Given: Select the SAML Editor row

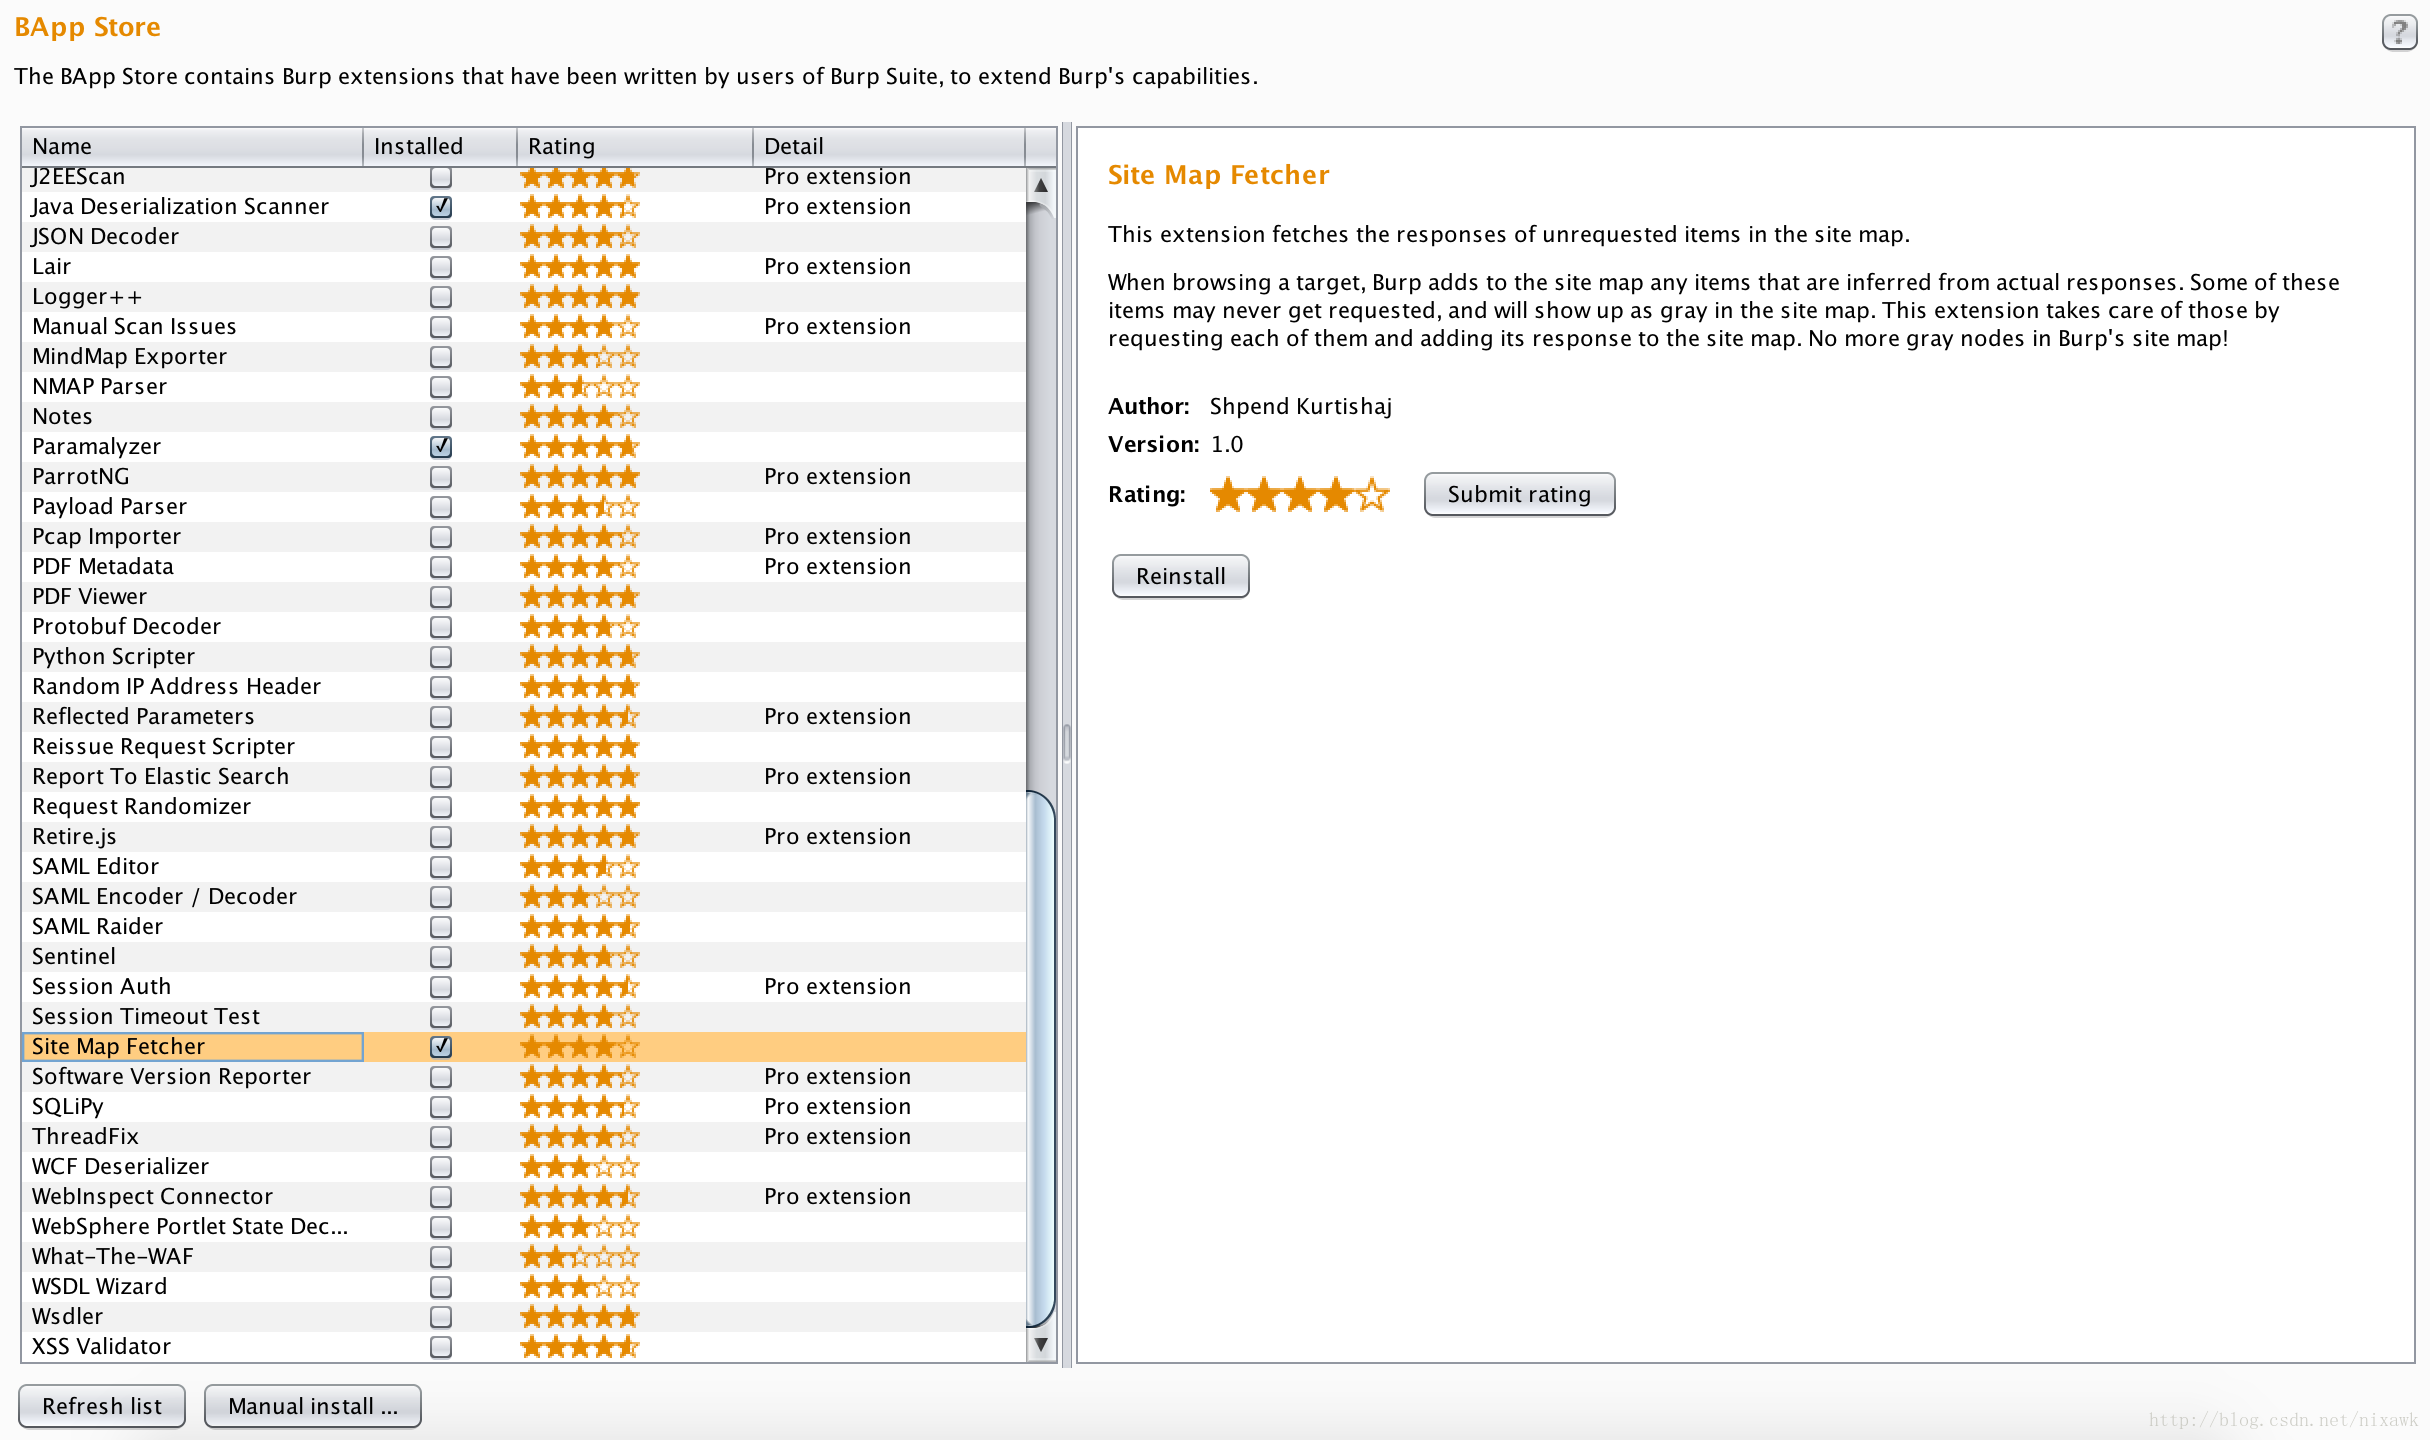Looking at the screenshot, I should tap(524, 867).
